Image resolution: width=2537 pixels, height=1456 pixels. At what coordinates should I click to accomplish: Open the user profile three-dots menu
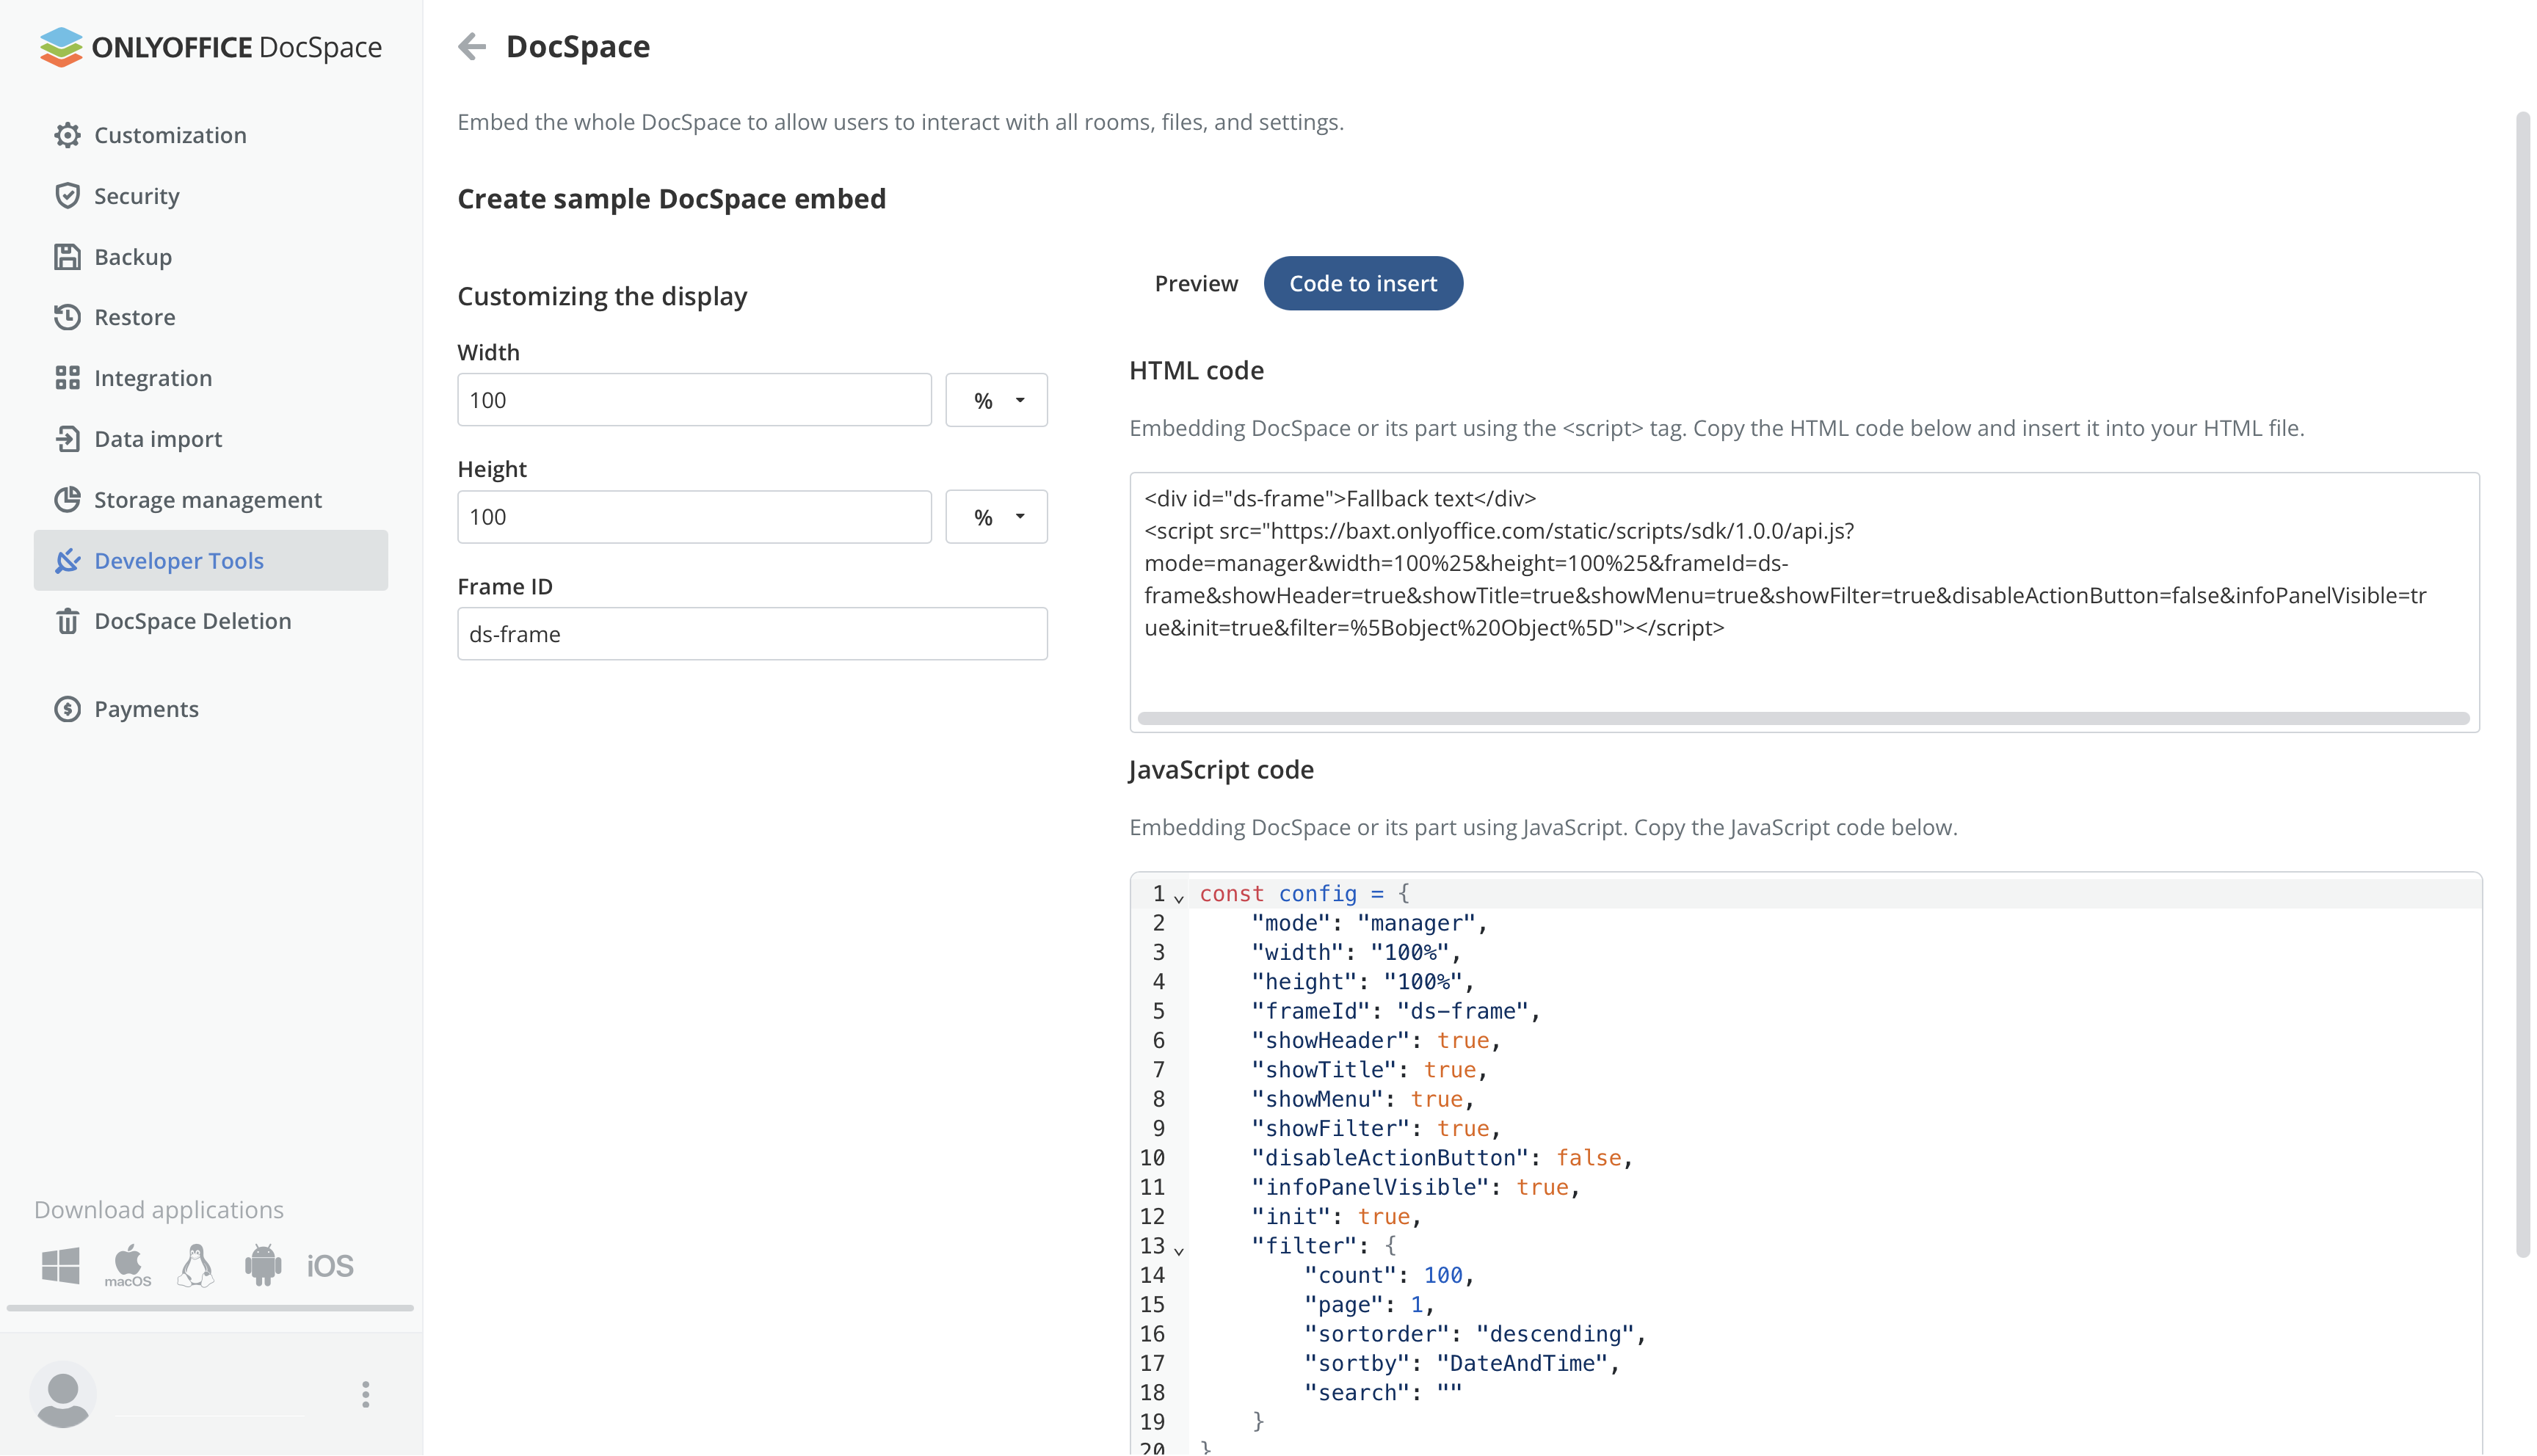(x=366, y=1395)
